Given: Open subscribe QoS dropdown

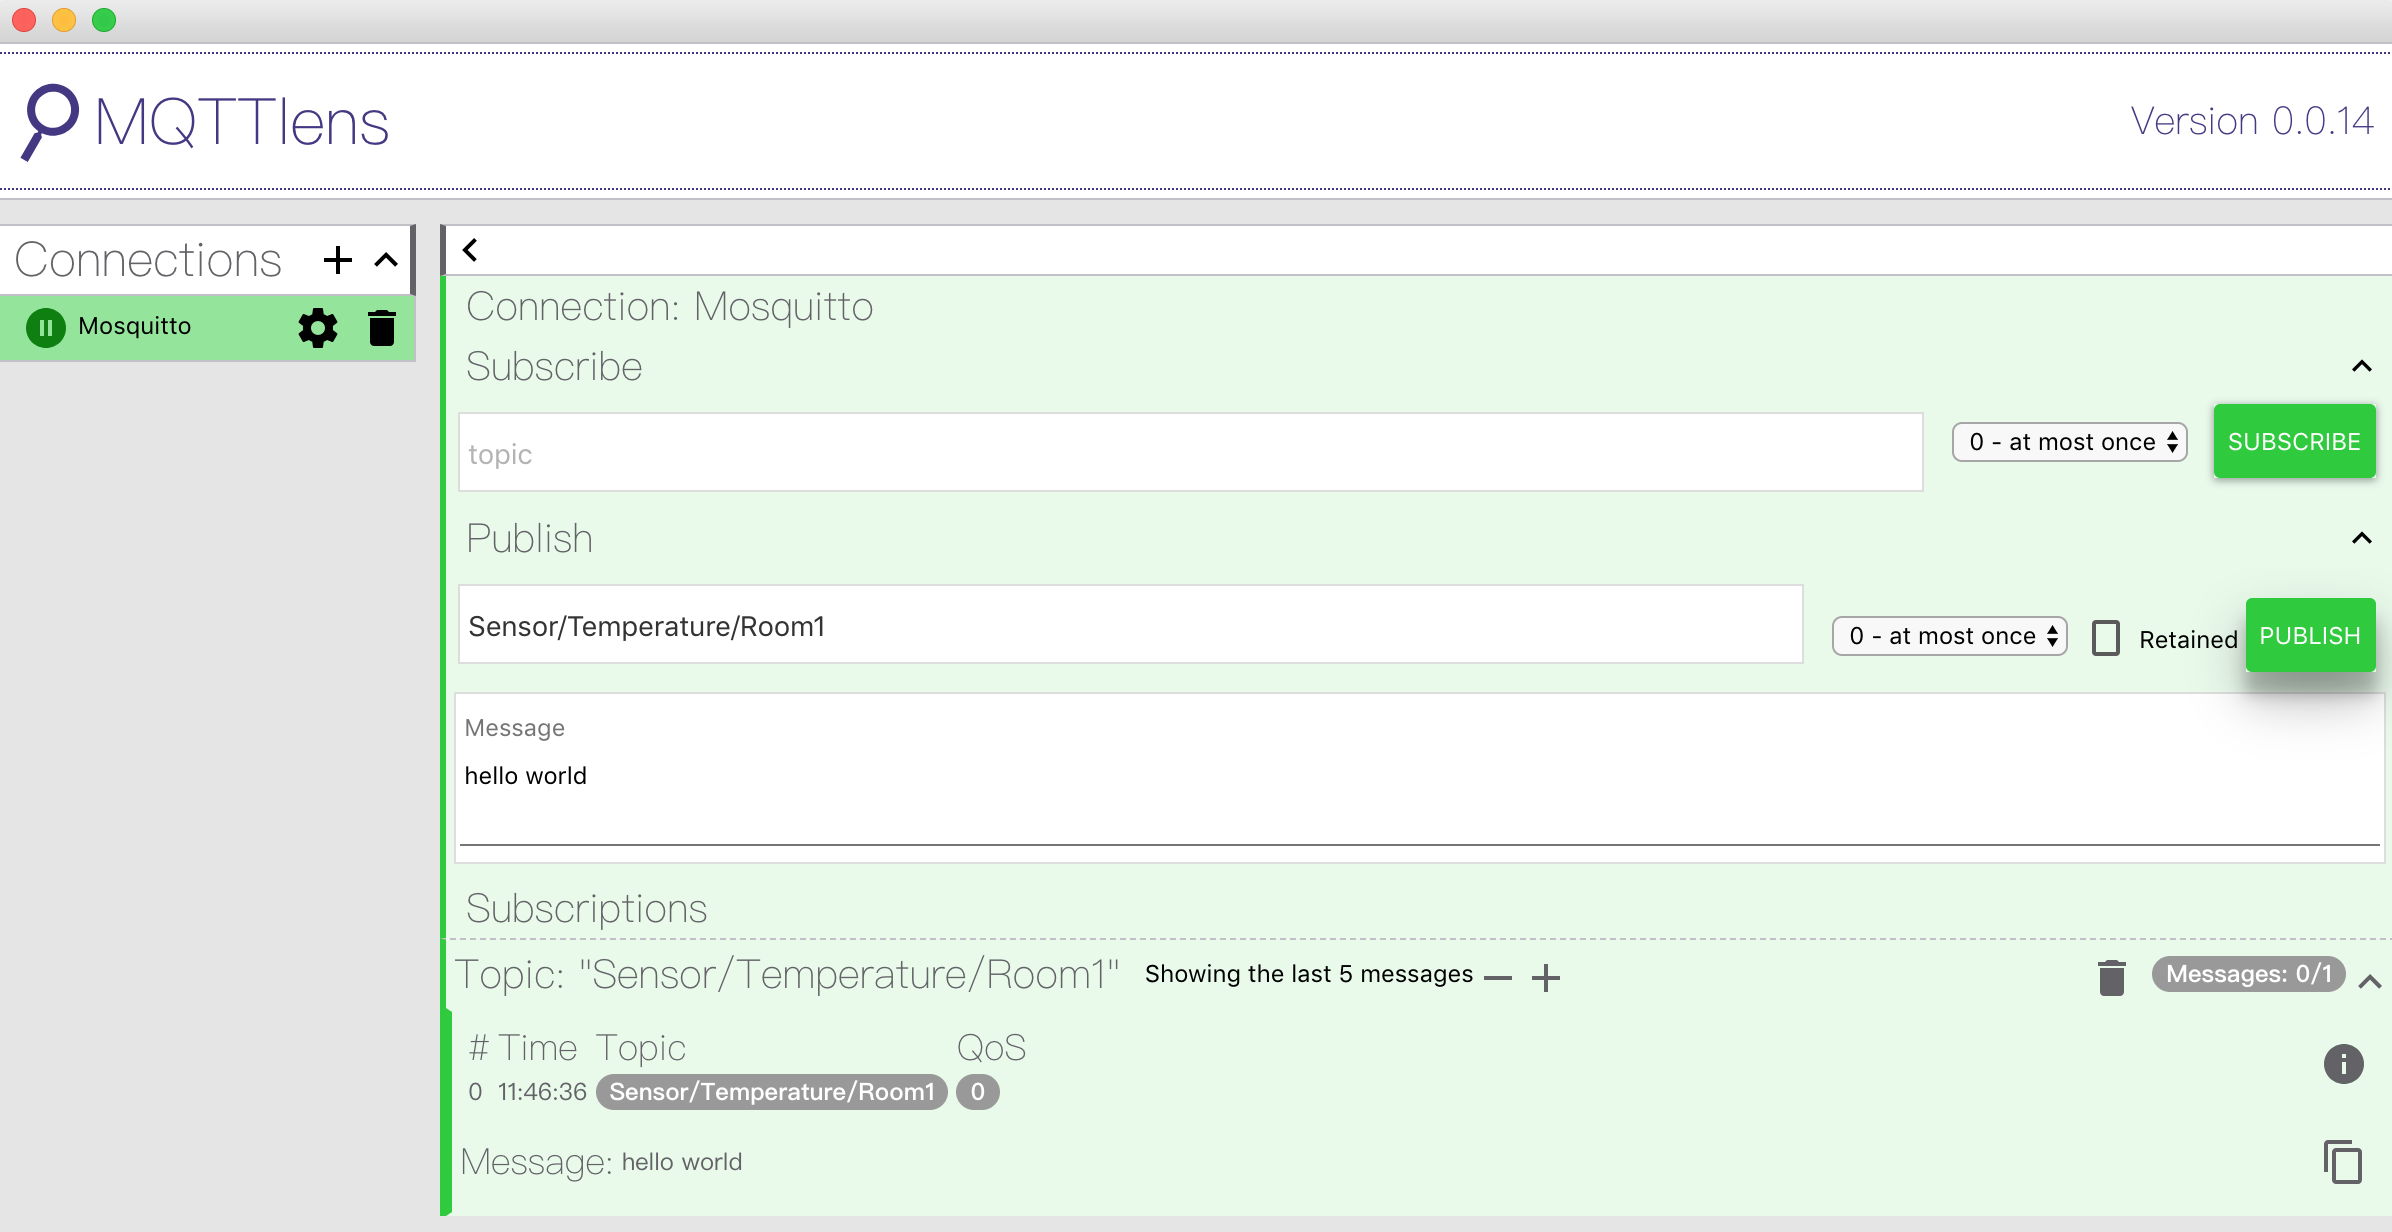Looking at the screenshot, I should (x=2069, y=442).
